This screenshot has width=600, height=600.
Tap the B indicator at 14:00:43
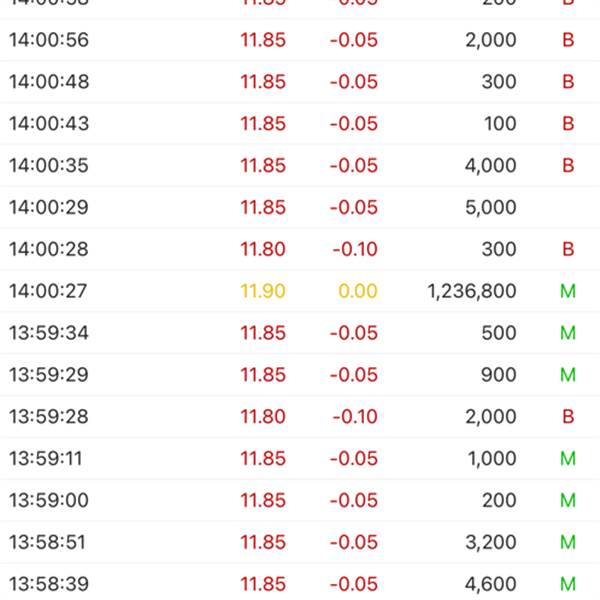click(568, 124)
